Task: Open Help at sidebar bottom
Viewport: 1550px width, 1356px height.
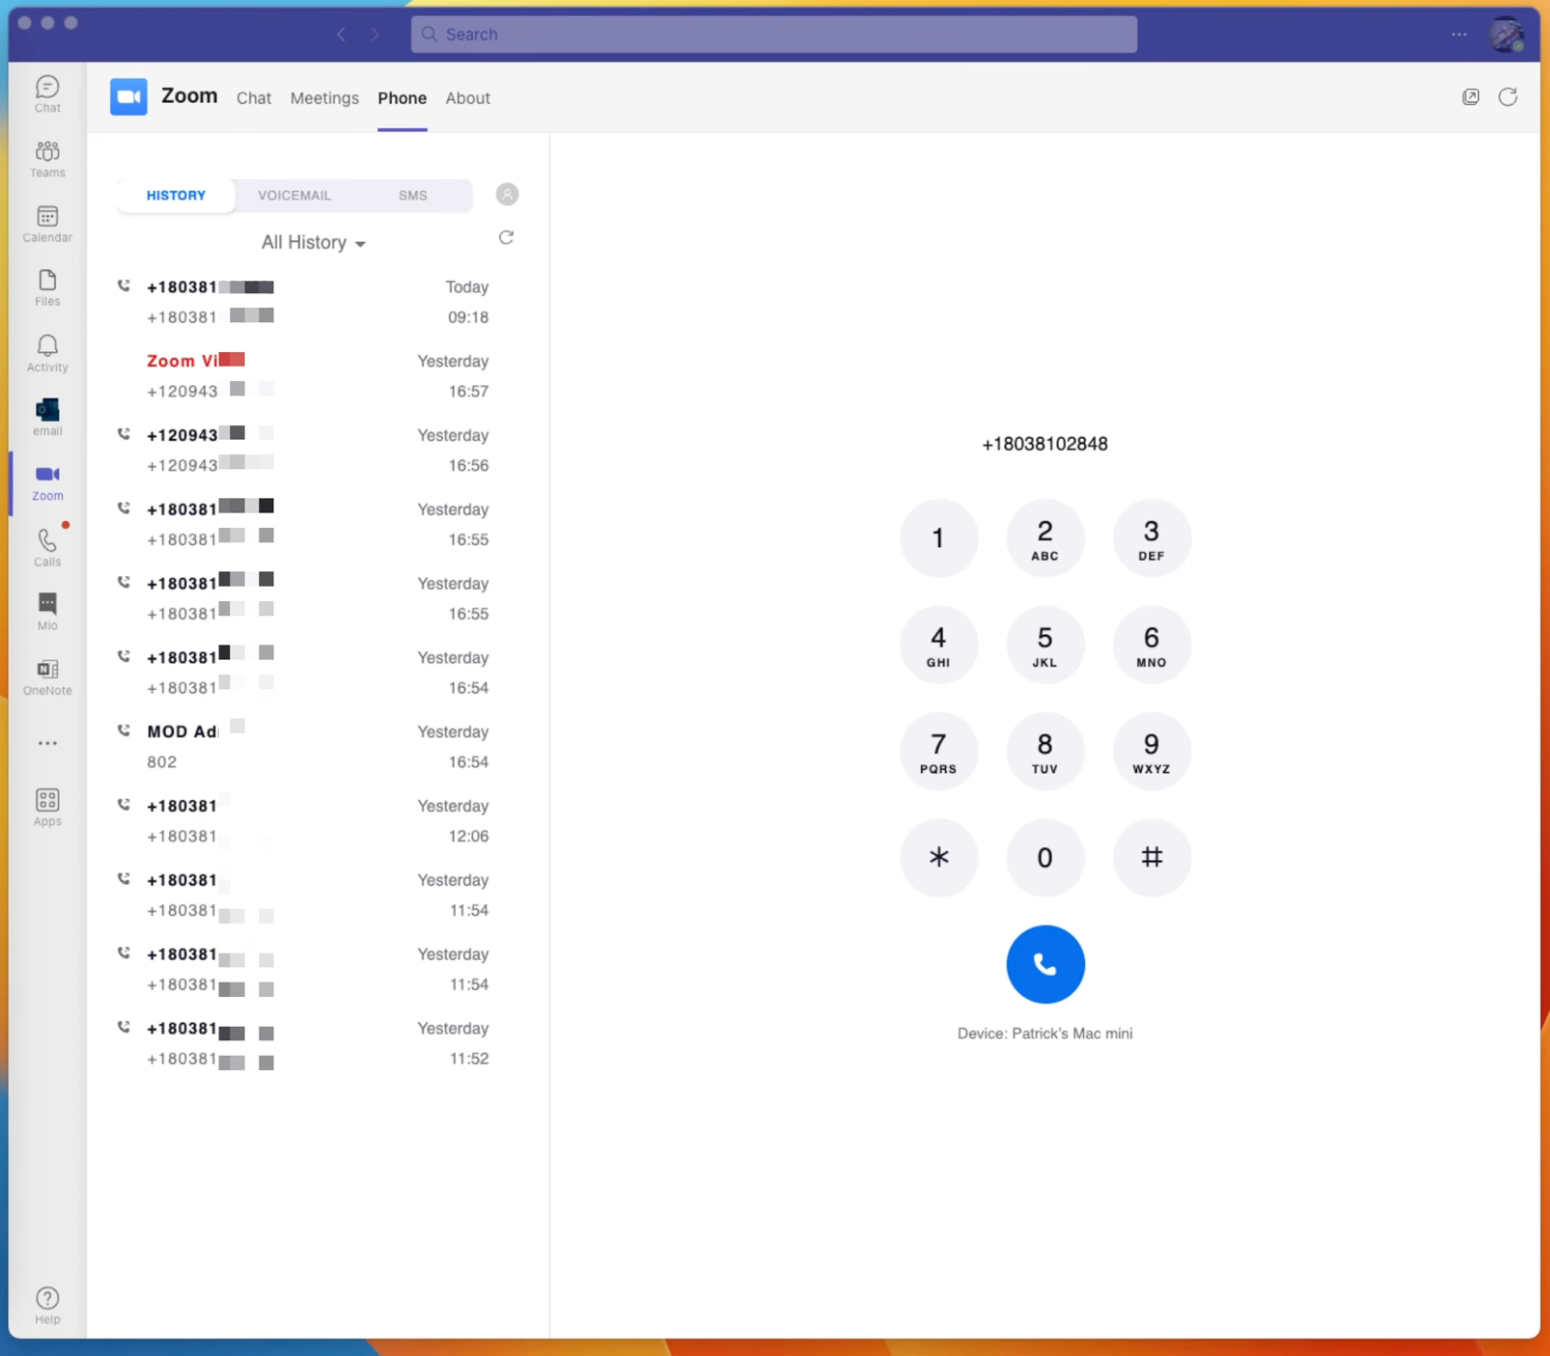Action: 47,1306
